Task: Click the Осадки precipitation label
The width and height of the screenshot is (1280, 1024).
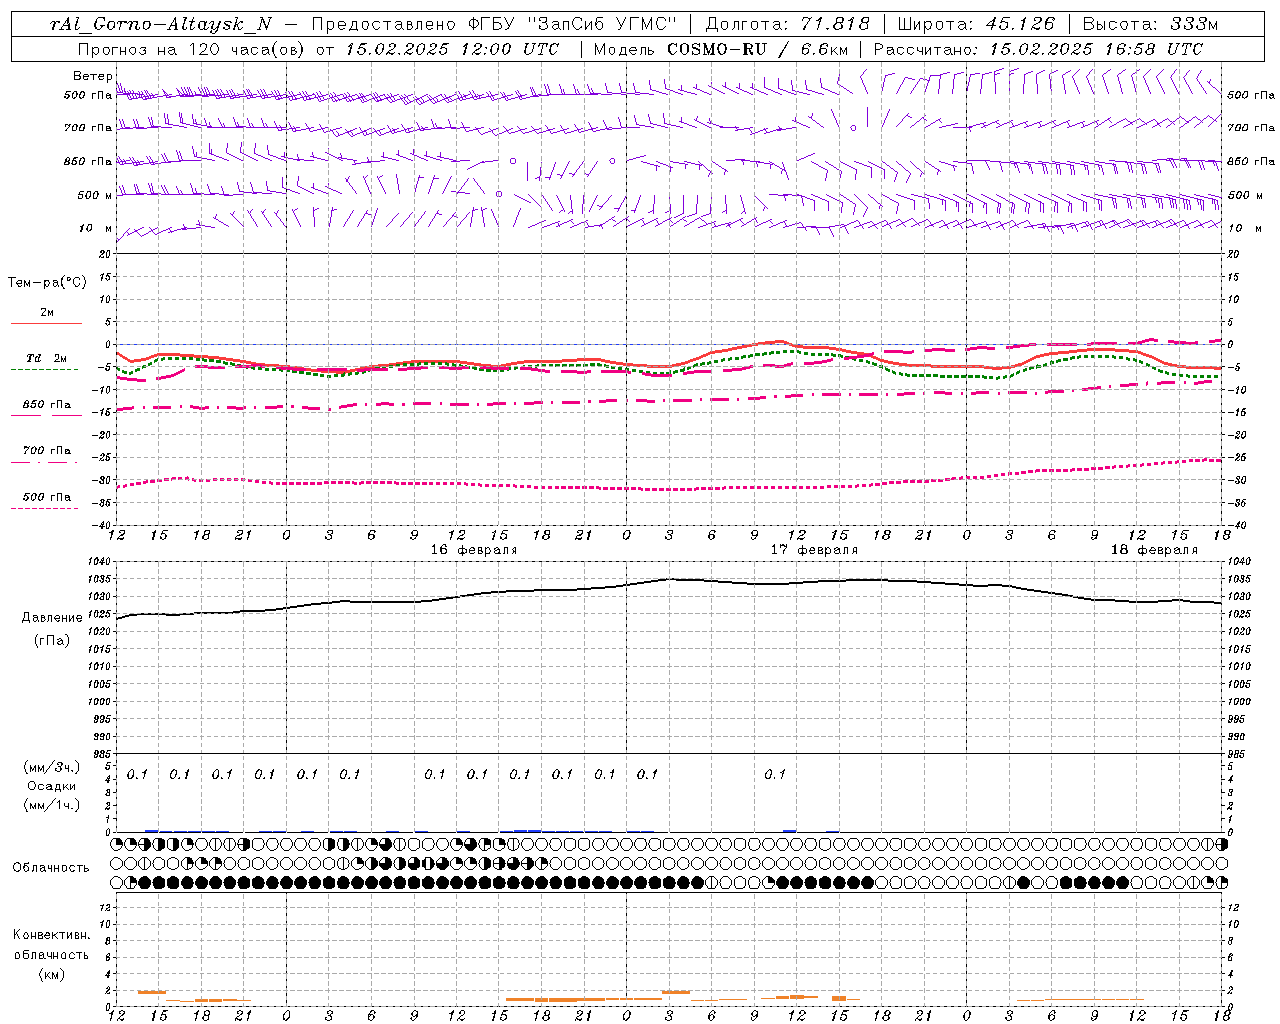Action: click(x=52, y=786)
